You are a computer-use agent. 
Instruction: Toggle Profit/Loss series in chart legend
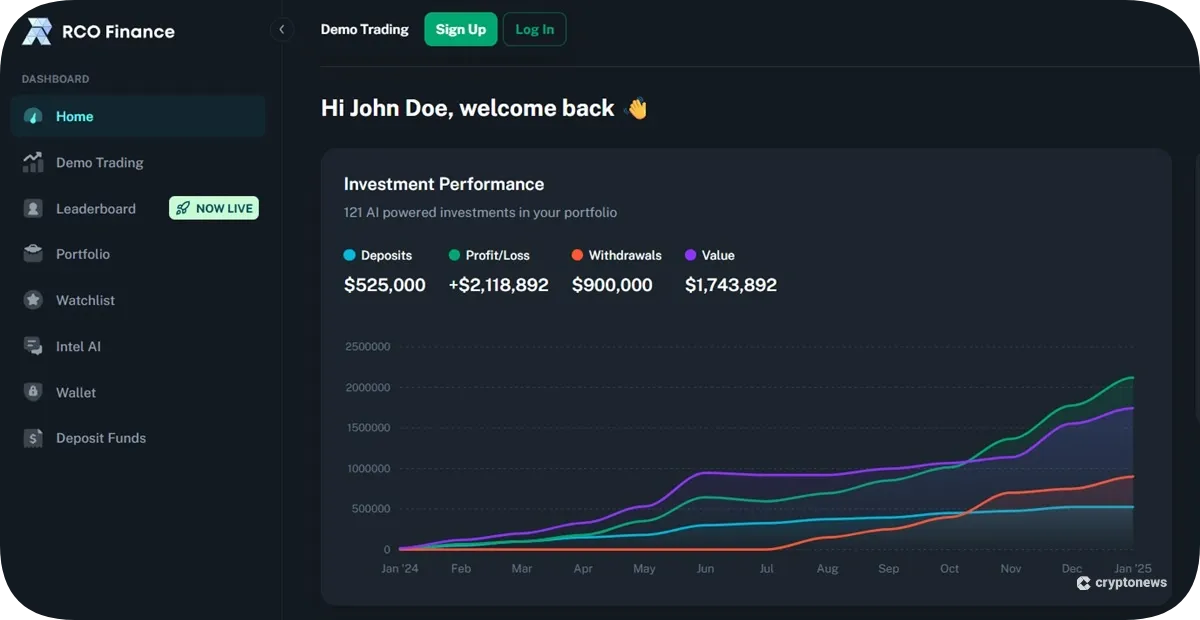click(x=489, y=256)
